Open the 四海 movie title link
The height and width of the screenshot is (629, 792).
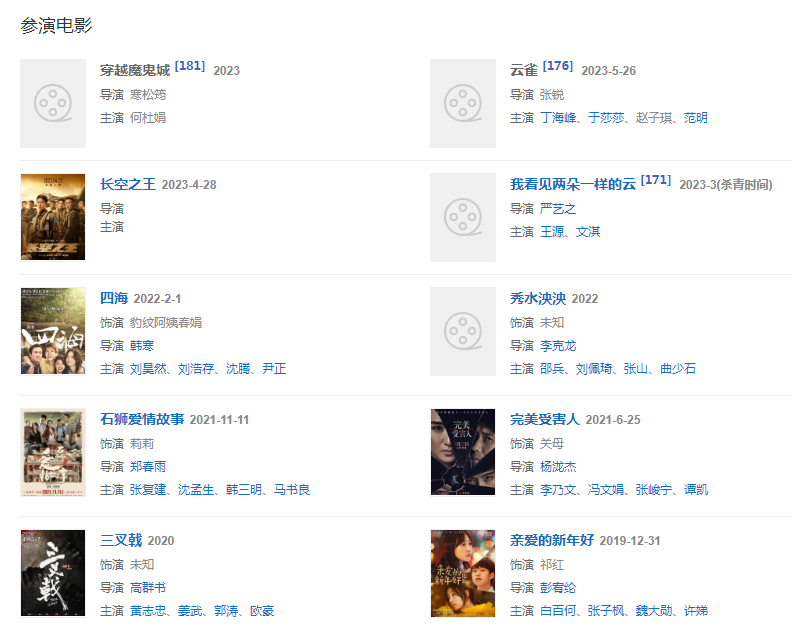point(114,298)
